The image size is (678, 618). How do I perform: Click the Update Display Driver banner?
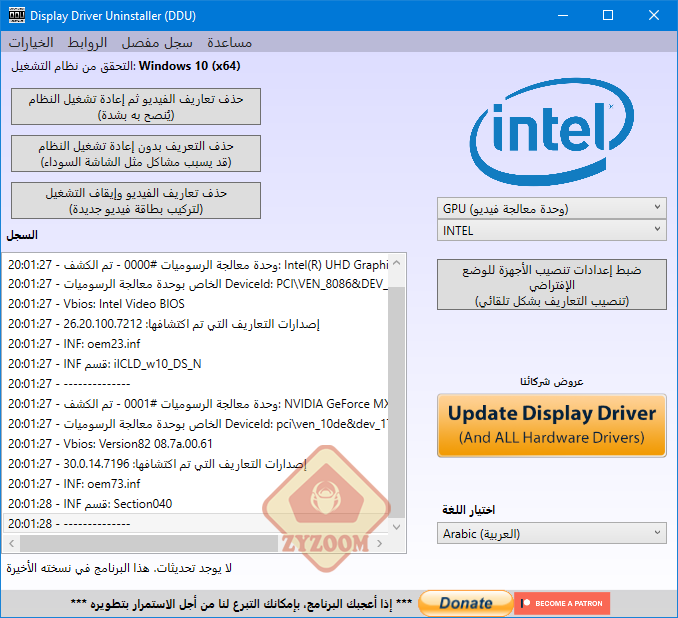pyautogui.click(x=552, y=425)
